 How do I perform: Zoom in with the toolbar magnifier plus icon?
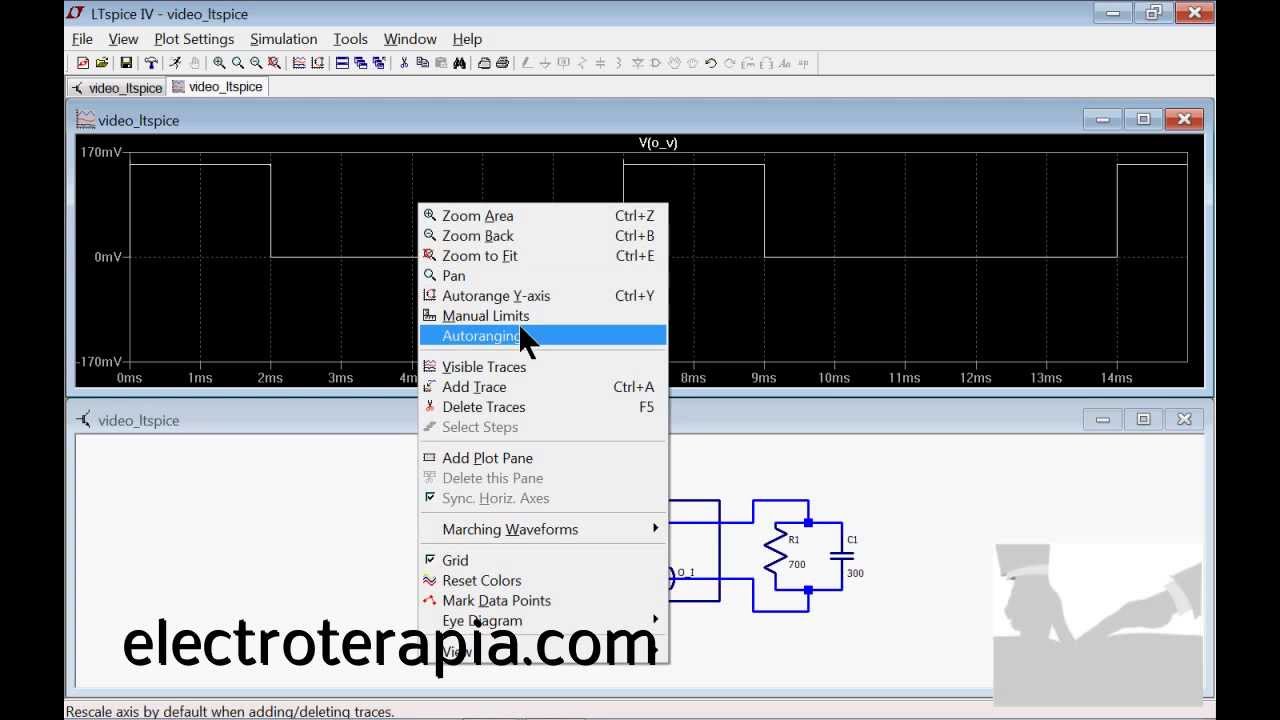(219, 63)
